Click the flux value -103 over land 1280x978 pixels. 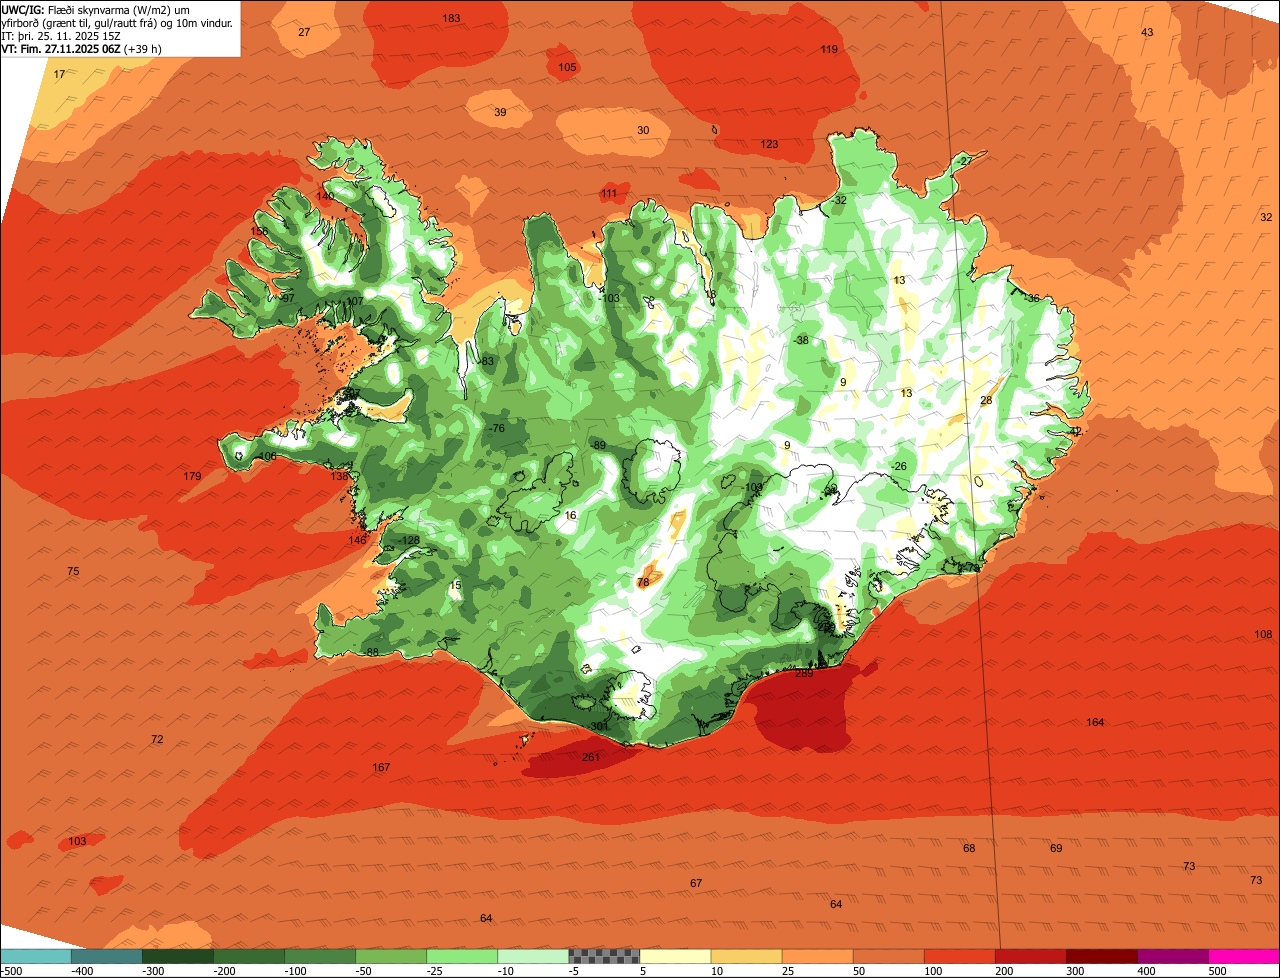609,298
